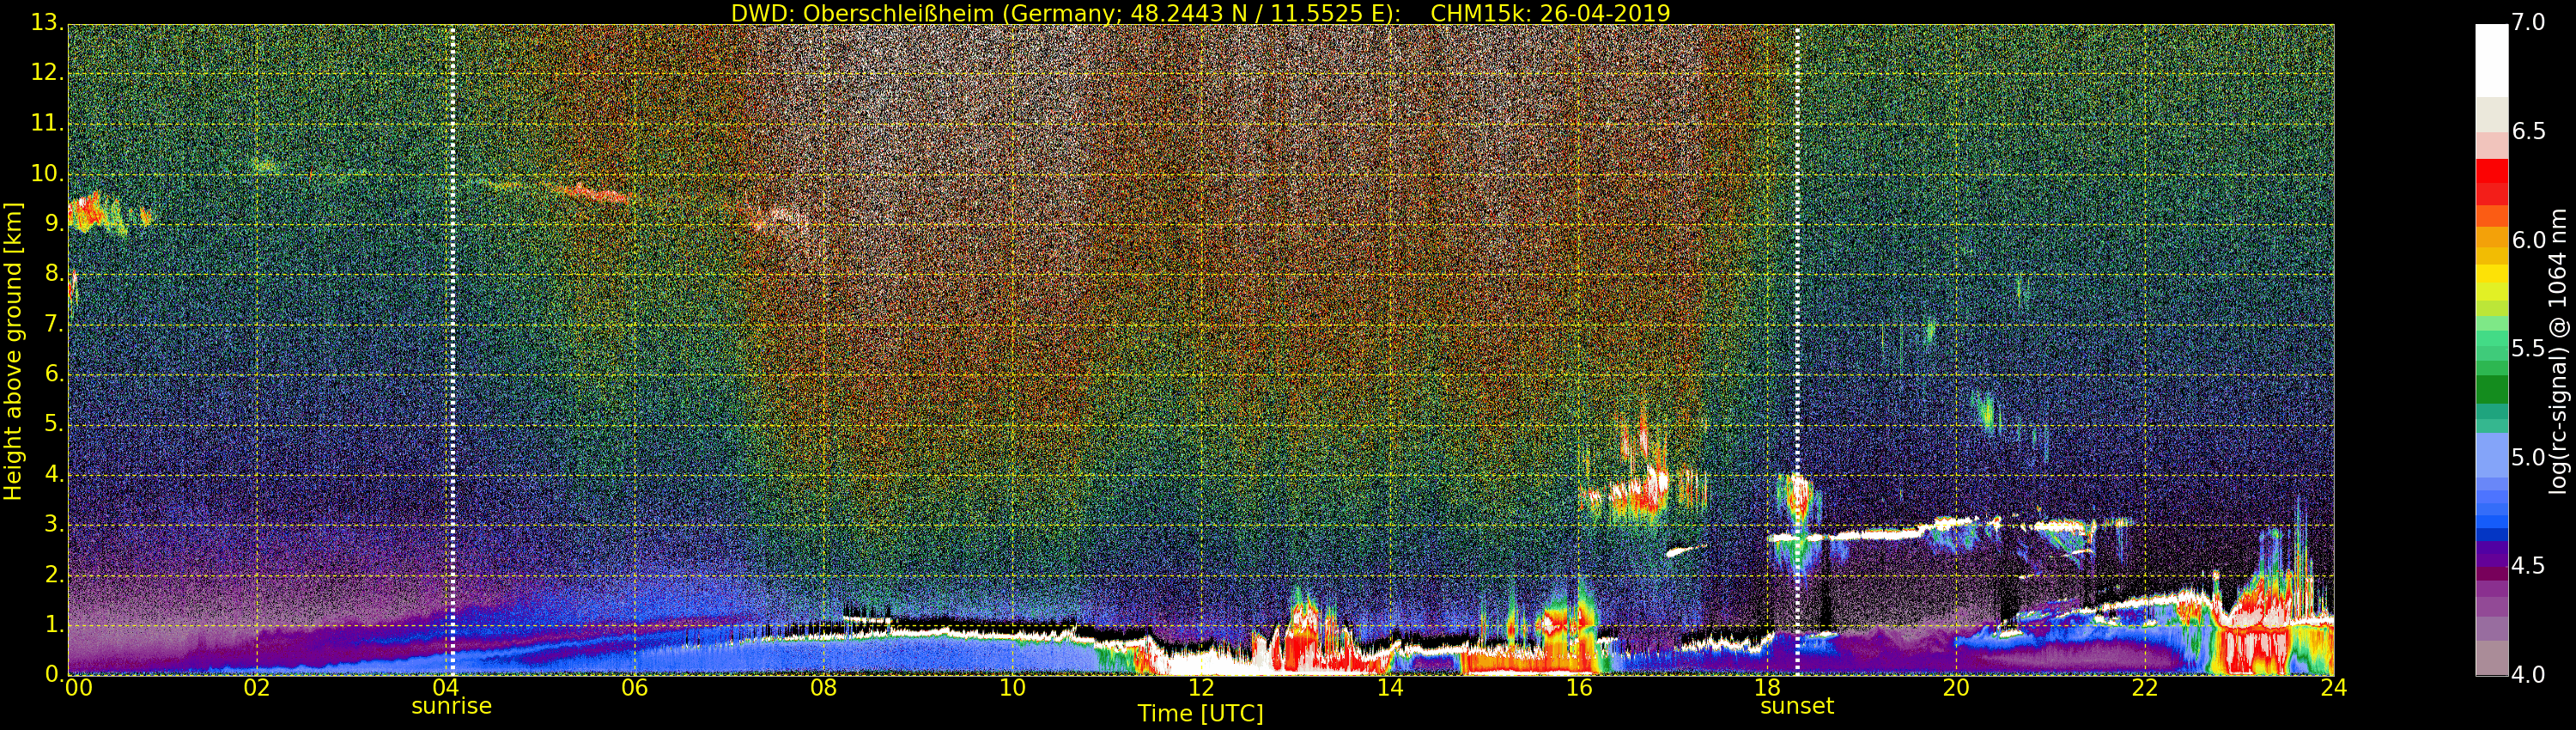Click the 'Height above ground [km]' axis label
The height and width of the screenshot is (730, 2576).
coord(13,350)
